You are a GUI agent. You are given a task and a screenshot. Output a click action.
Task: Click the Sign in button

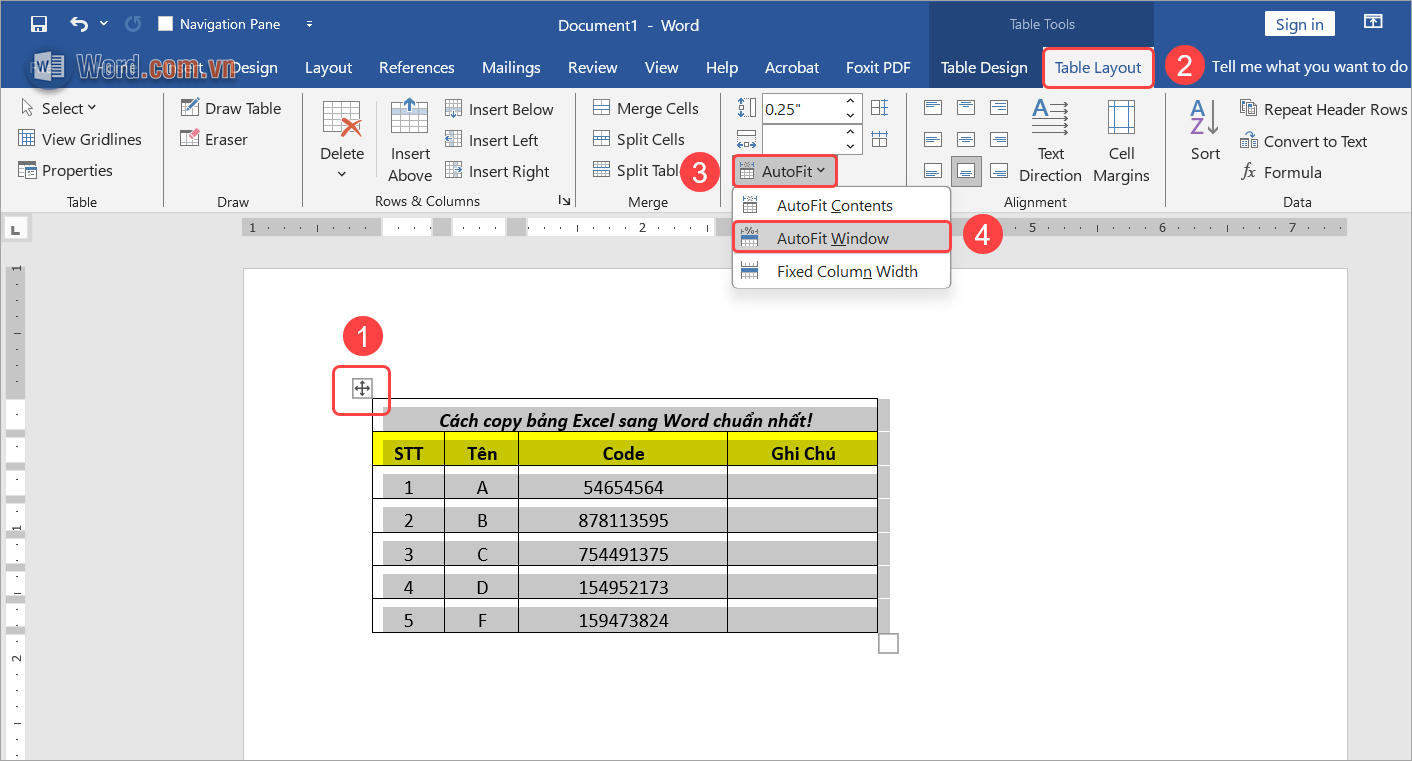coord(1299,24)
